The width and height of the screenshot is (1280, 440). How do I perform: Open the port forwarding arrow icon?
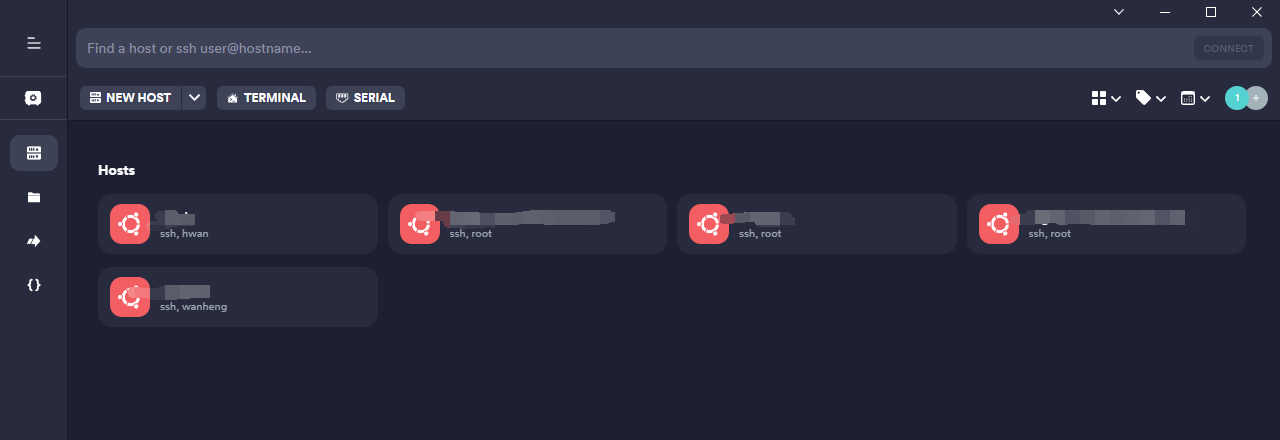click(34, 241)
